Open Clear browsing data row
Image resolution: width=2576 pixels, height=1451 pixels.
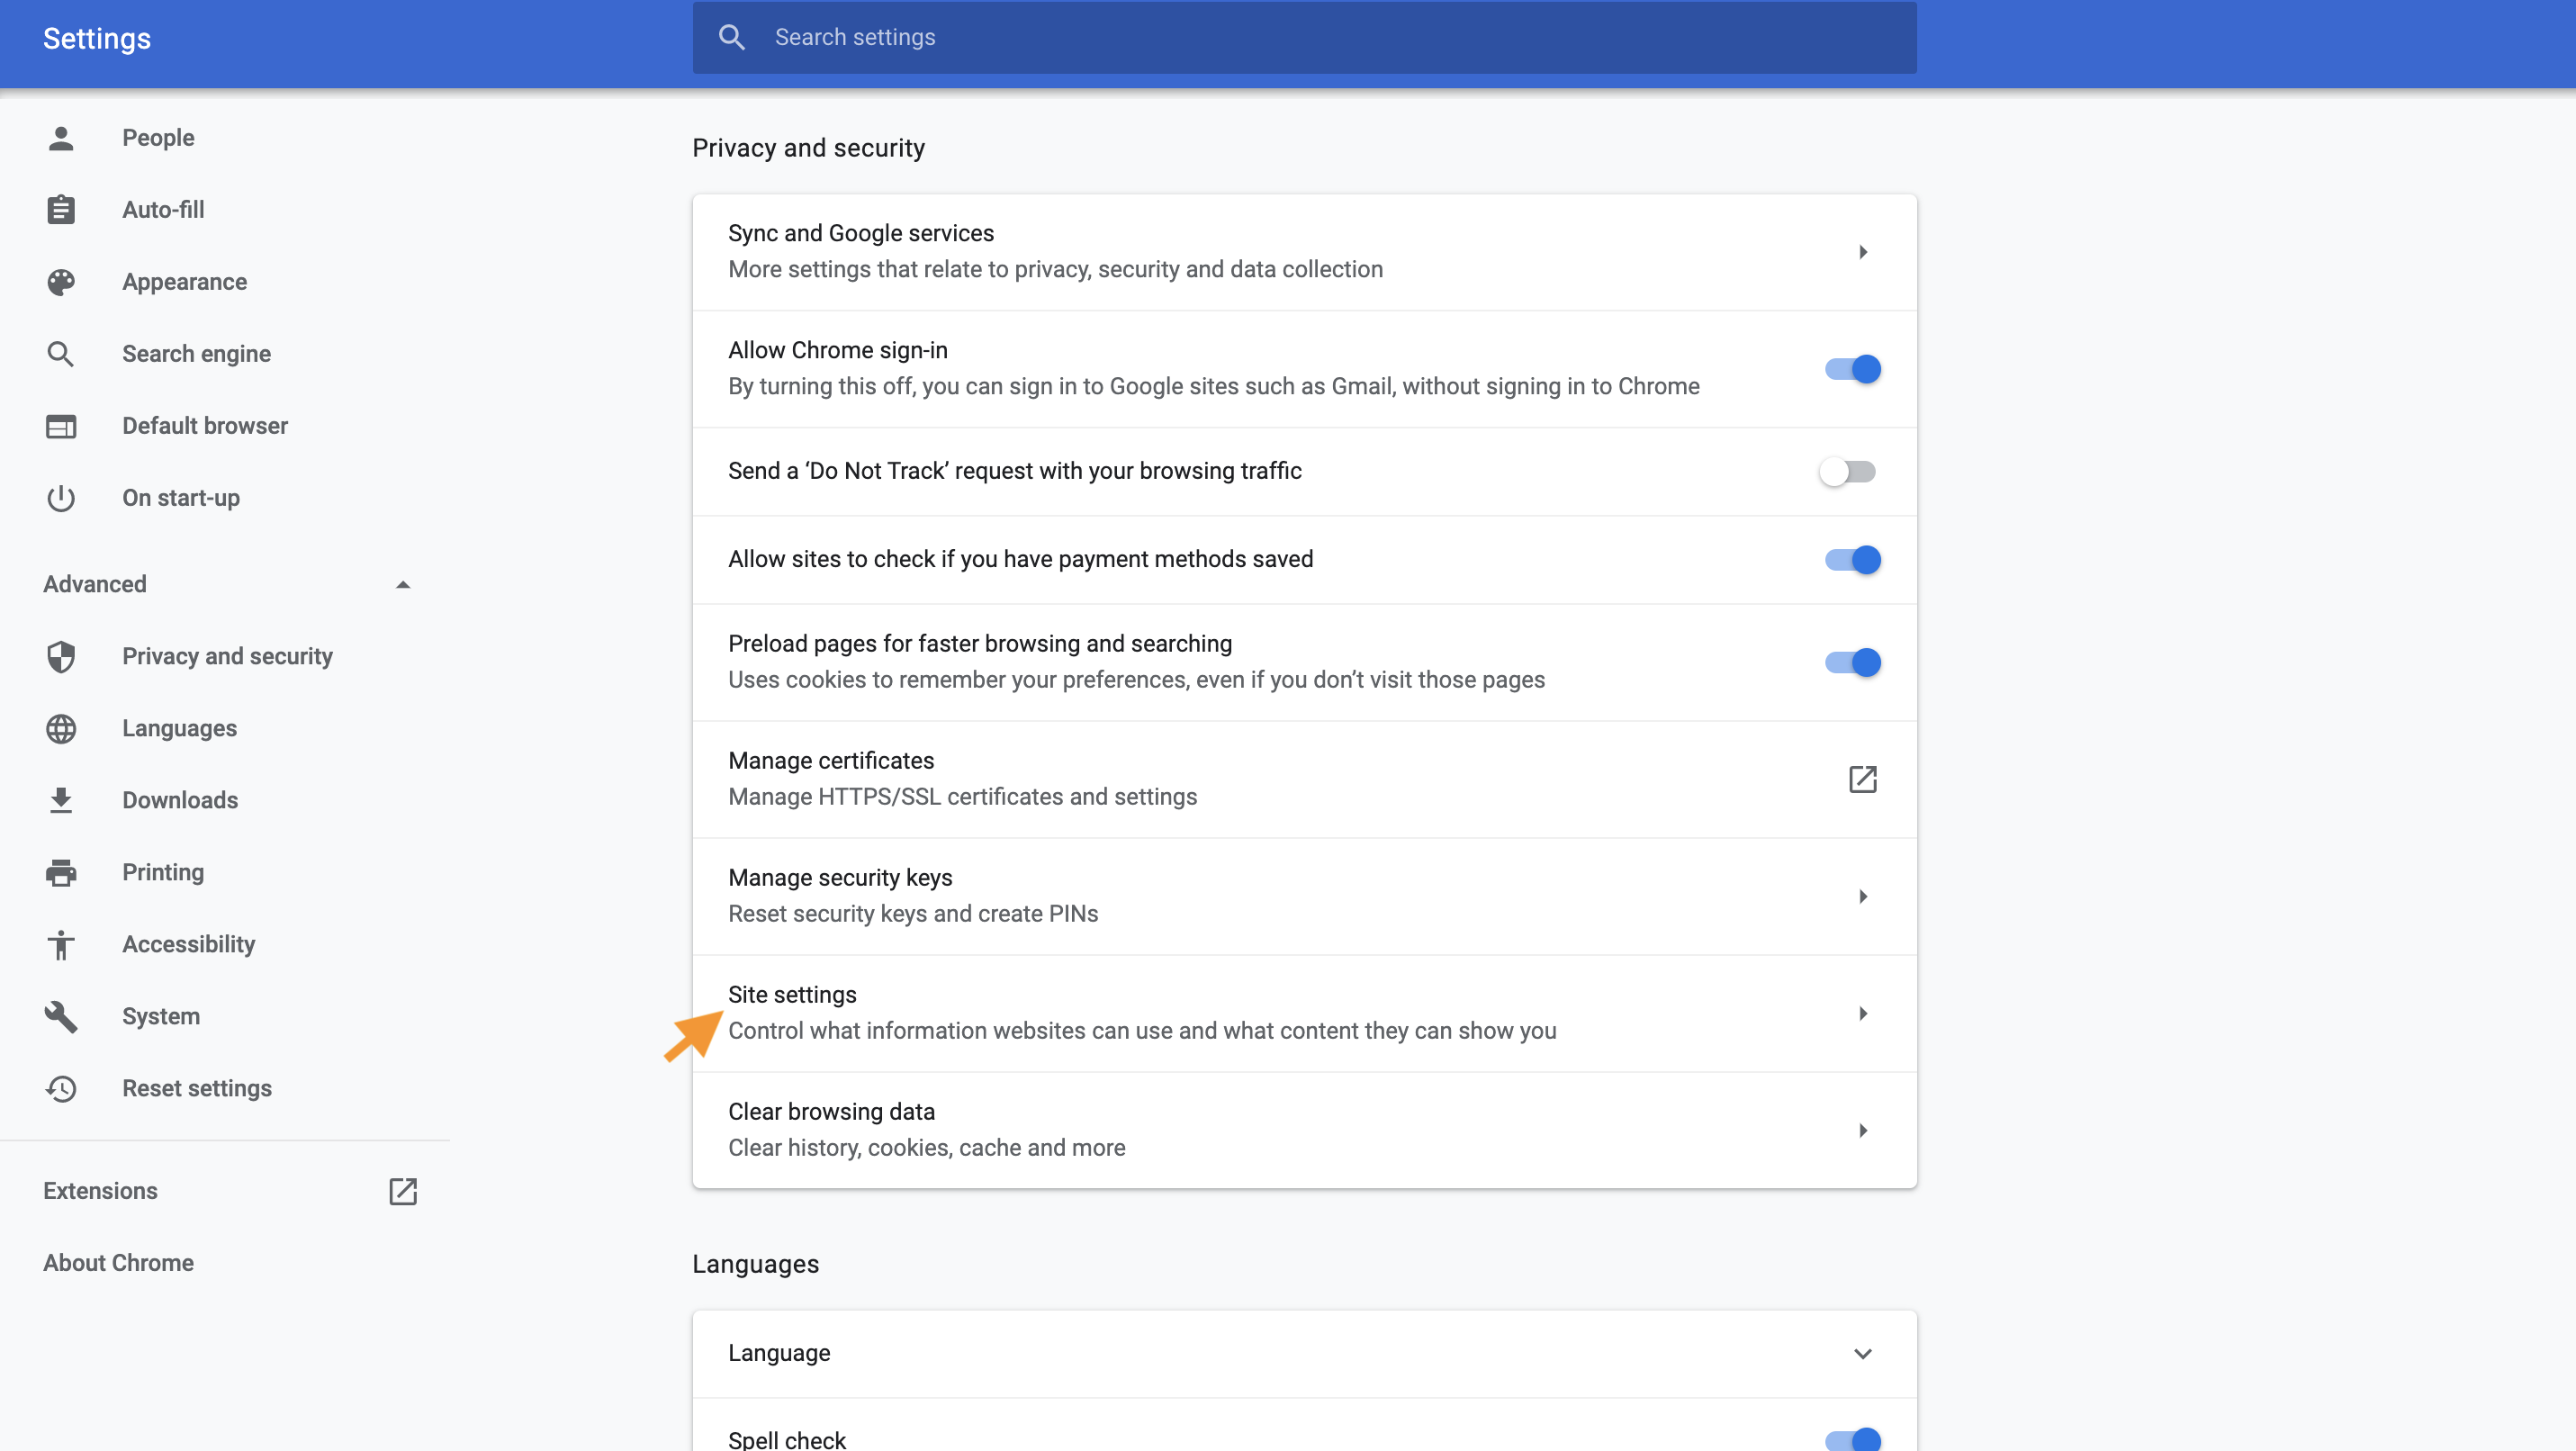pyautogui.click(x=1304, y=1130)
